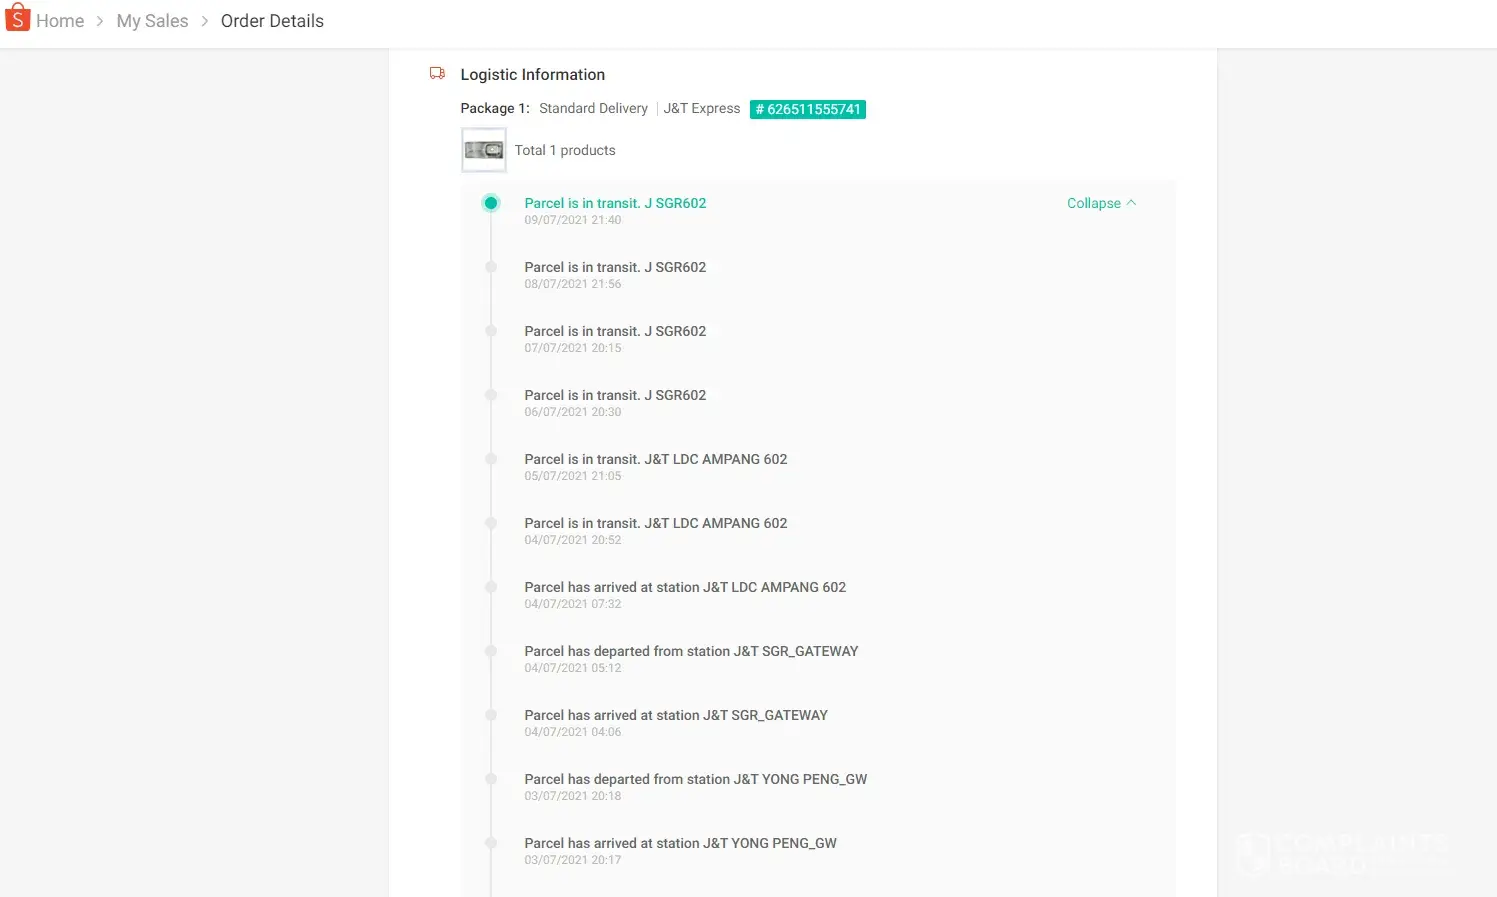Click the Logistic Information truck icon

point(437,73)
